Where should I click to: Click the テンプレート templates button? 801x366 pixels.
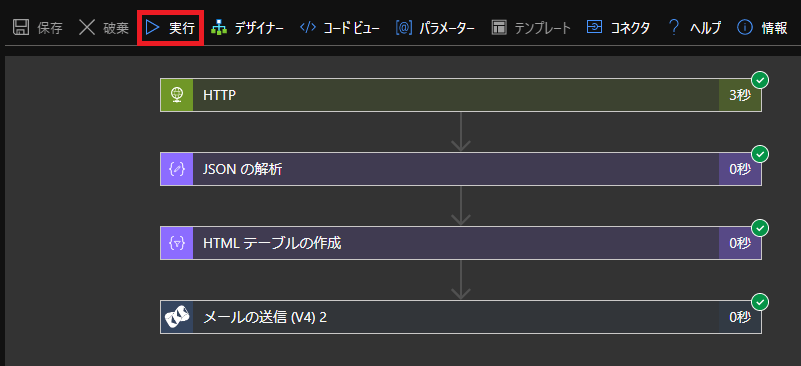[531, 28]
